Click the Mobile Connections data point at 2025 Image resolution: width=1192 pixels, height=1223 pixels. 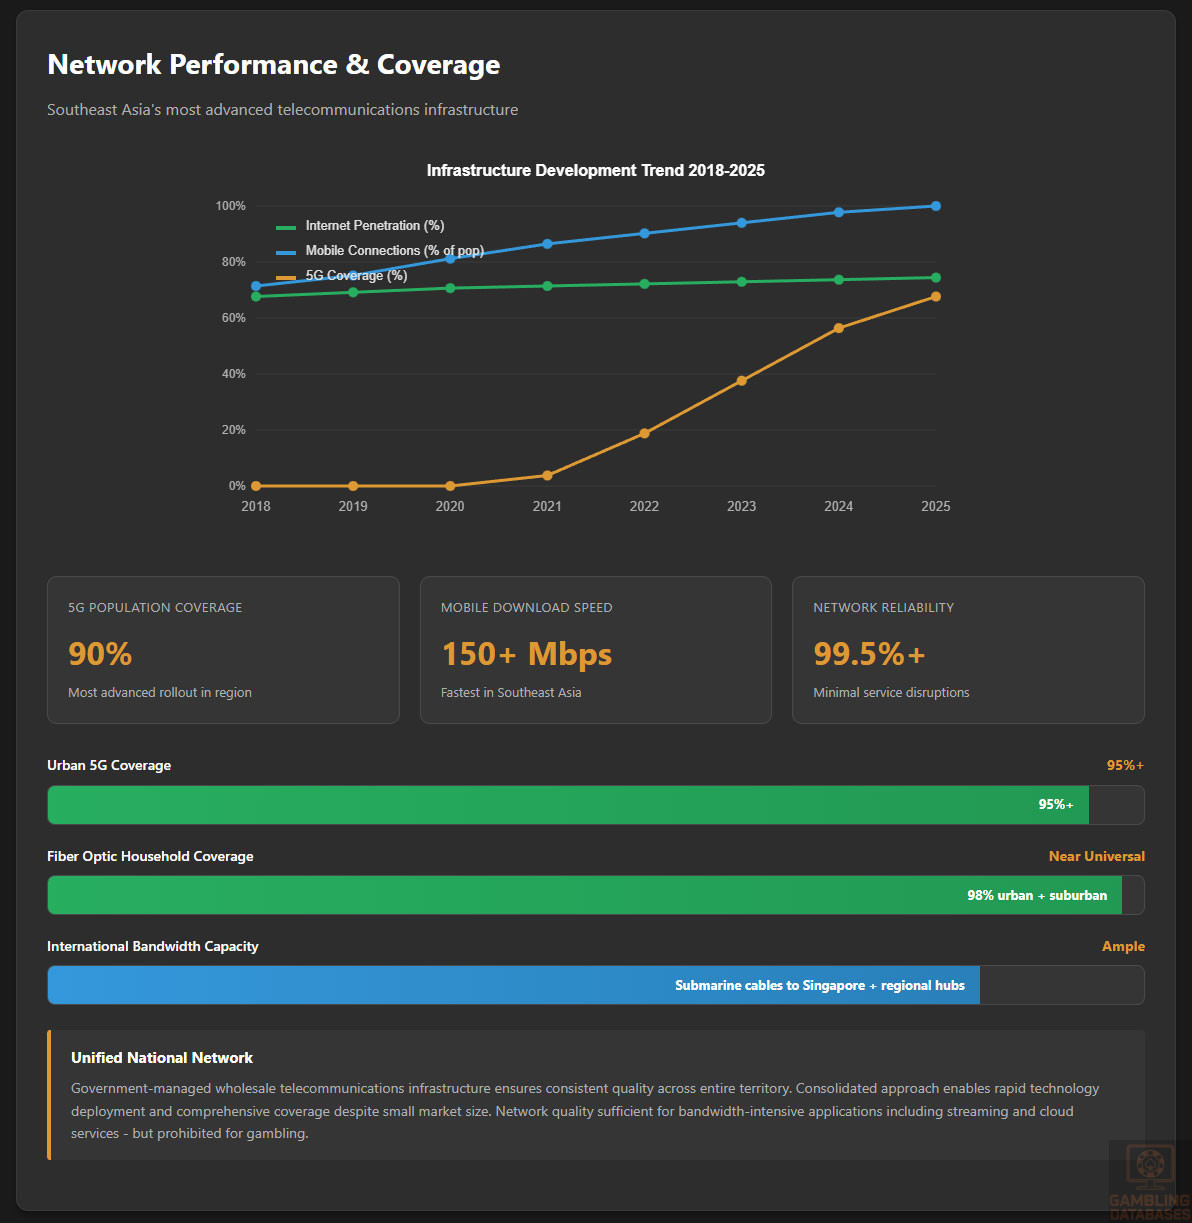click(936, 206)
